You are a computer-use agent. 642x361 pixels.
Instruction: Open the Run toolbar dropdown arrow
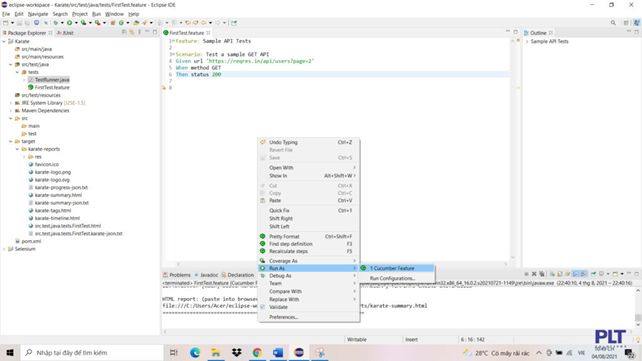76,23
